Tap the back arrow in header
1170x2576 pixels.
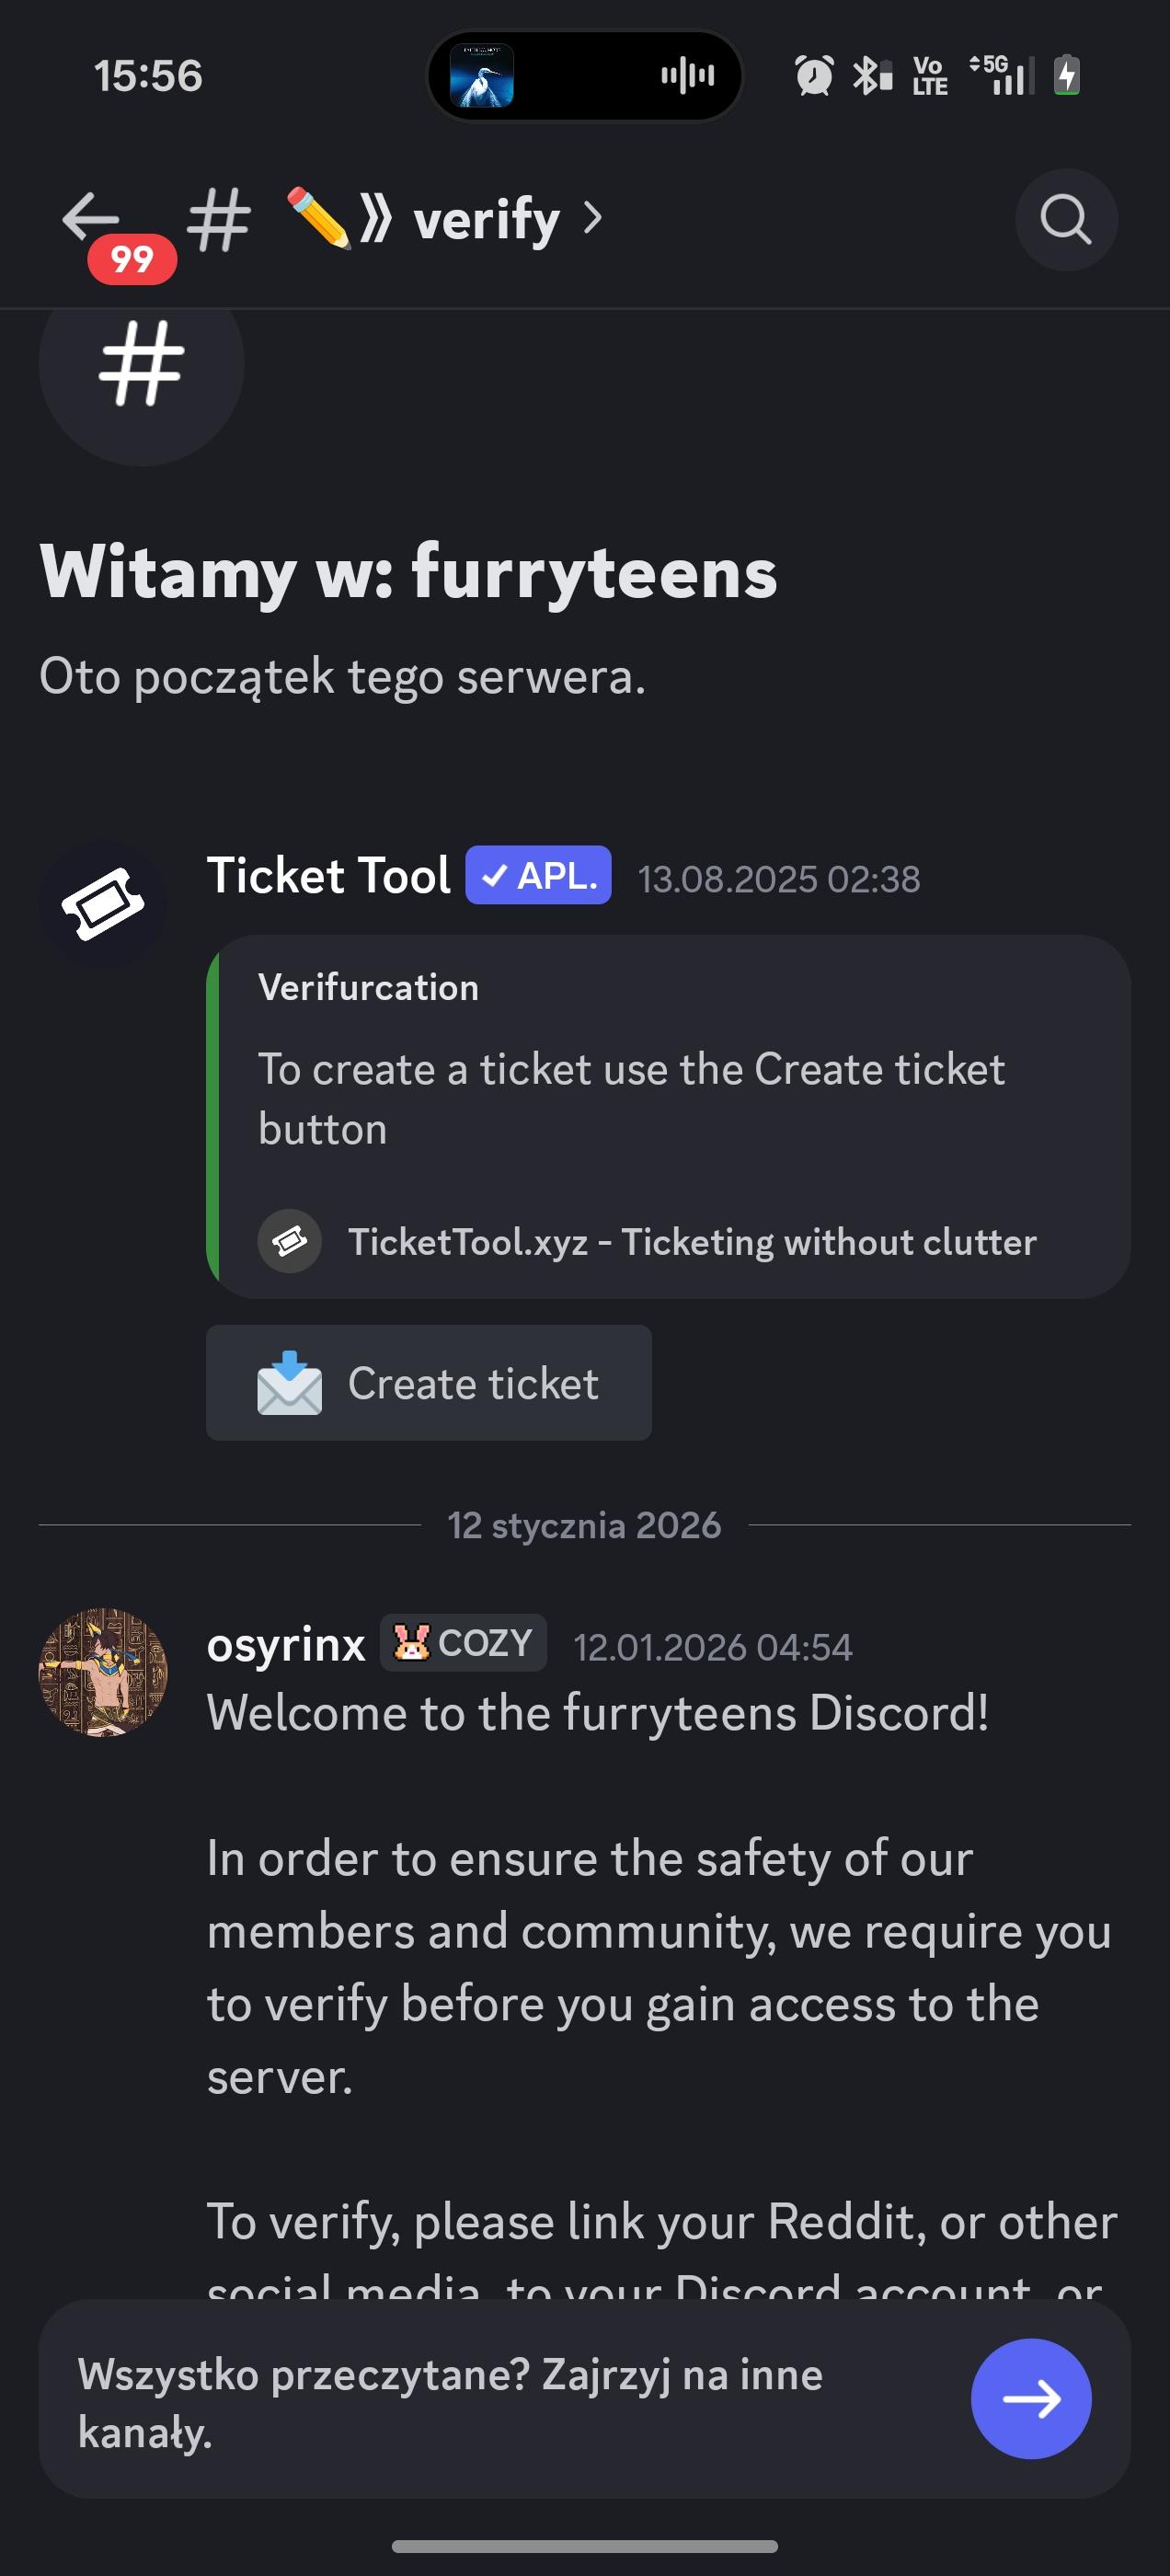coord(90,217)
